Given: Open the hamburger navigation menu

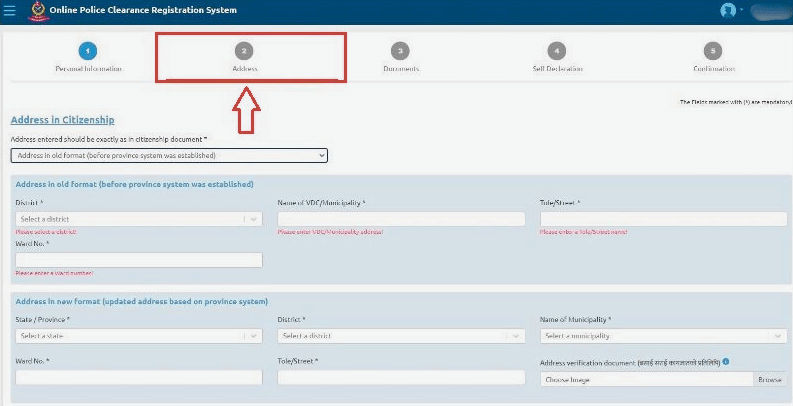Looking at the screenshot, I should click(9, 10).
